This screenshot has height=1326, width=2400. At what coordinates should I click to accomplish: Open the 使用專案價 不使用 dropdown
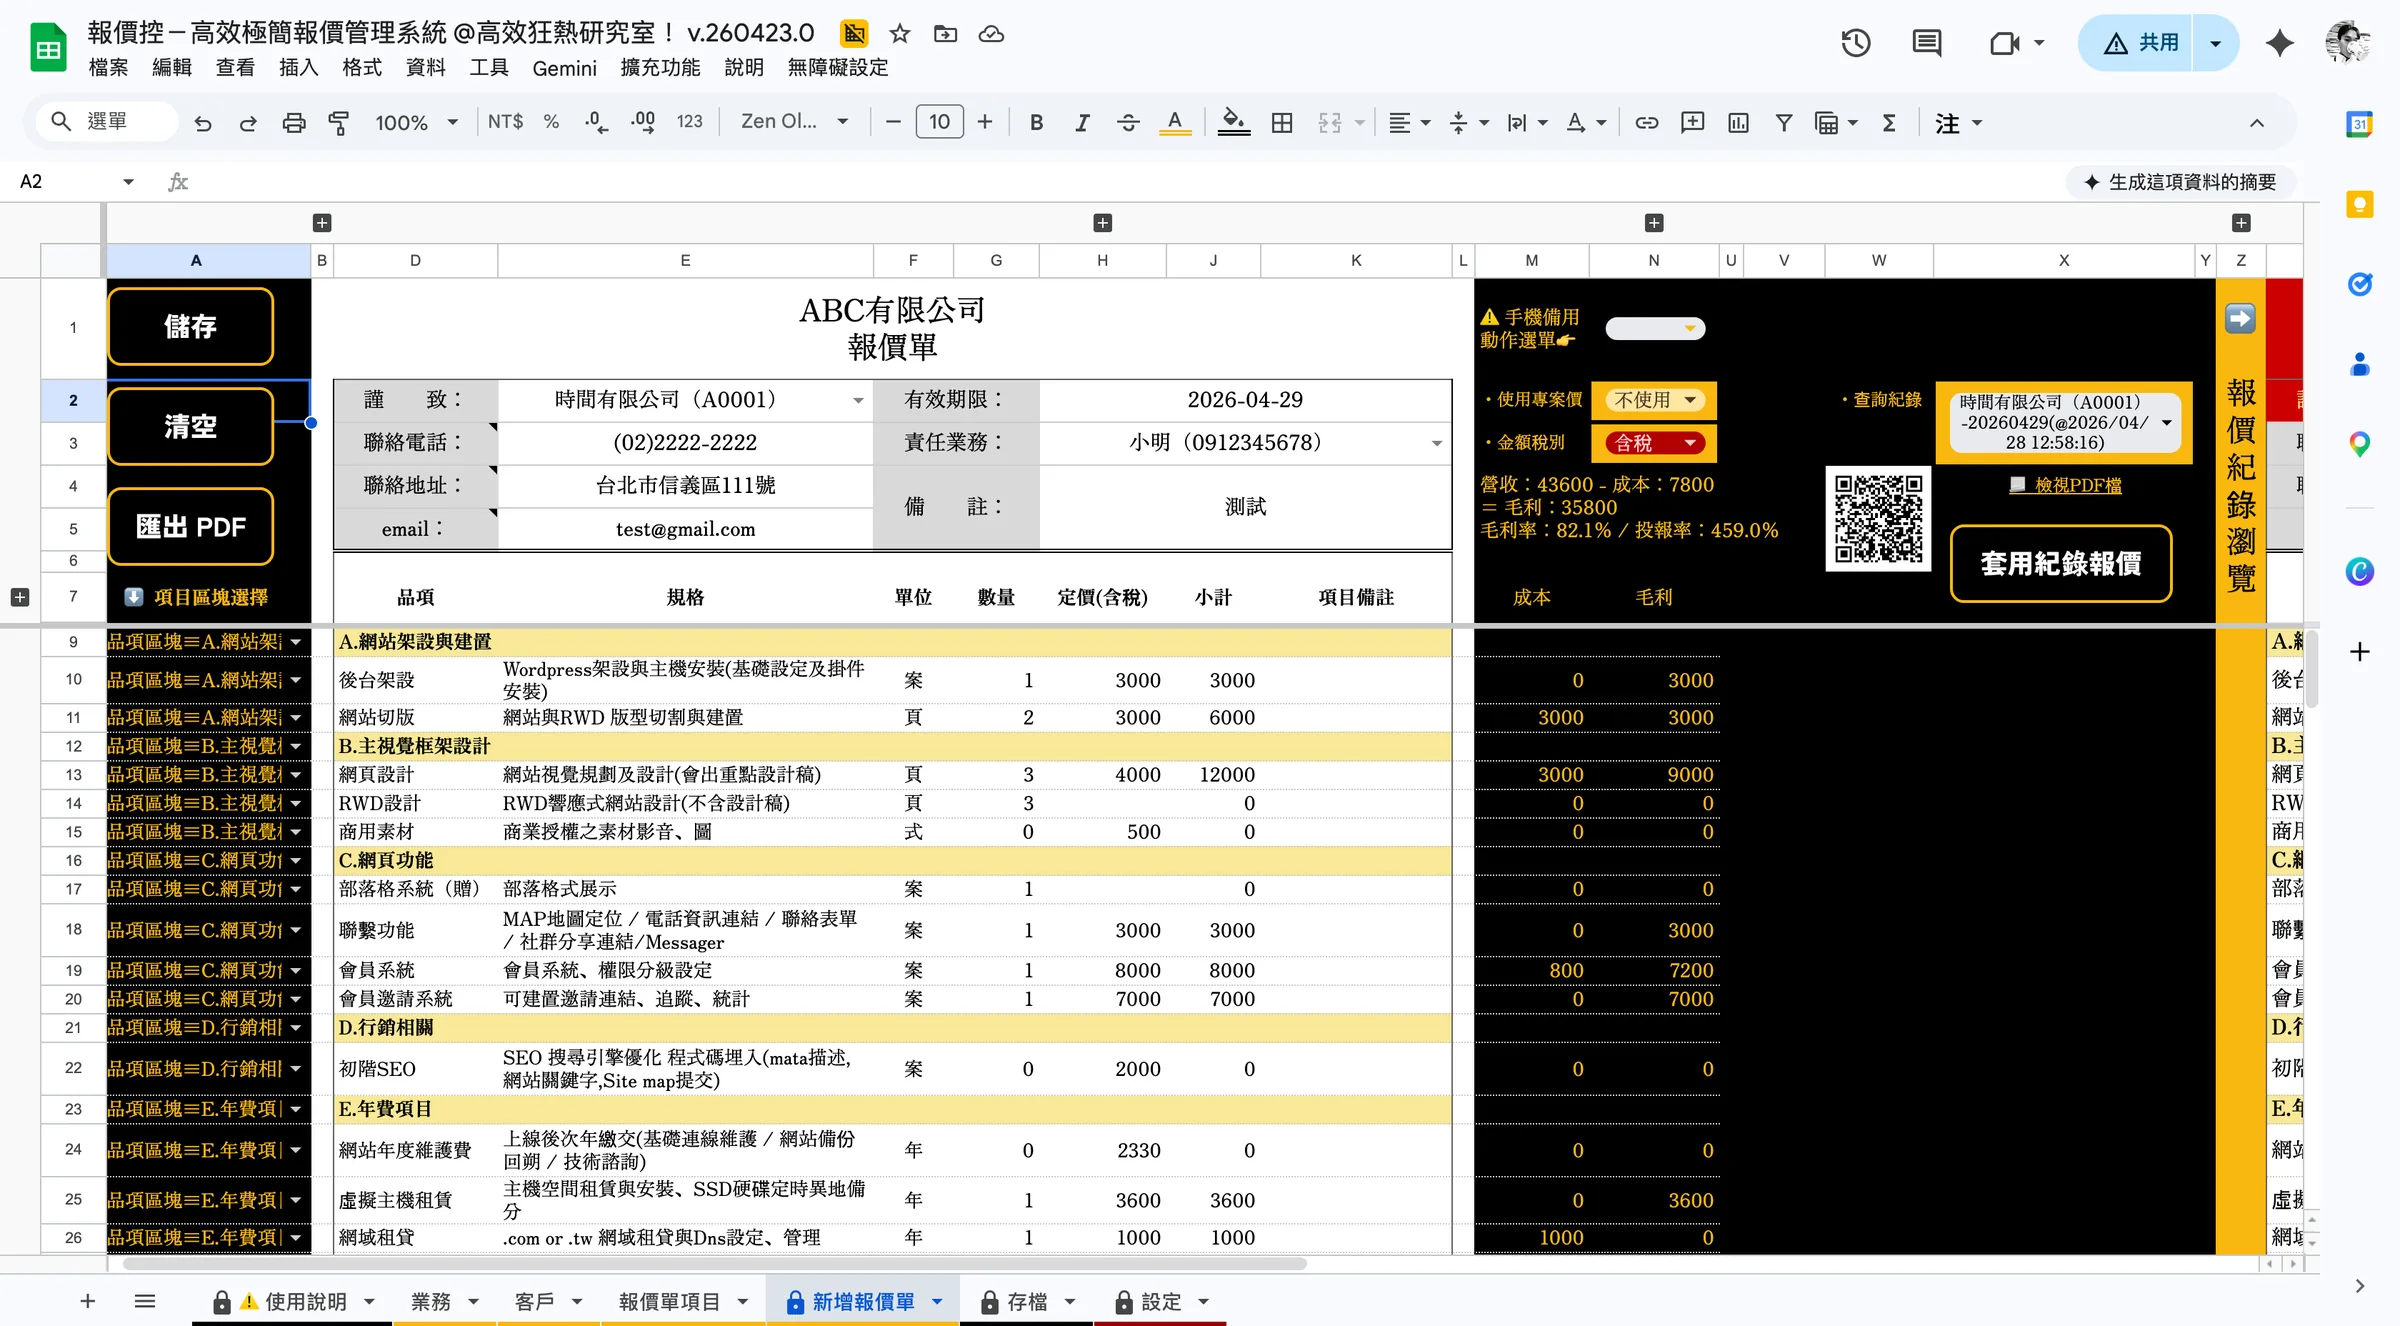click(1654, 400)
